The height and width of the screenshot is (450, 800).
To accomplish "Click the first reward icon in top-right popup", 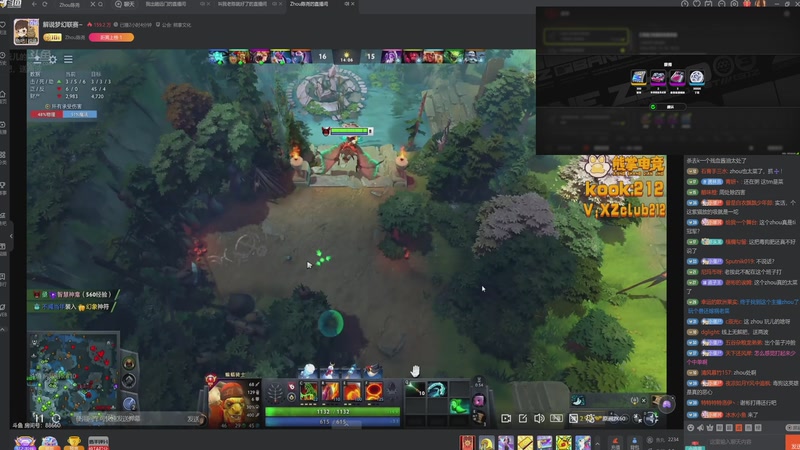I will (638, 78).
